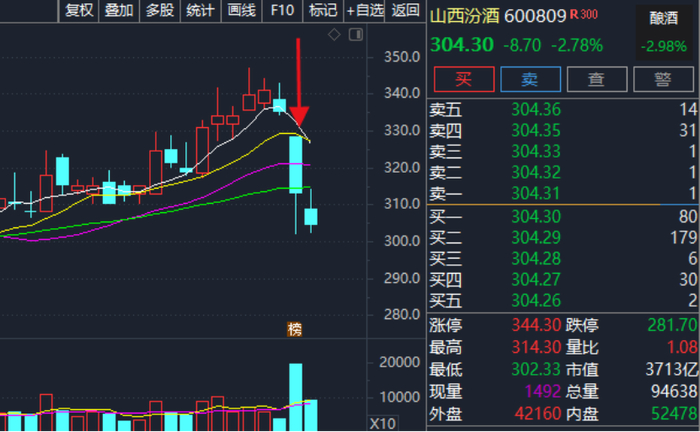Open the F10 company info
The width and height of the screenshot is (700, 432).
coord(282,10)
